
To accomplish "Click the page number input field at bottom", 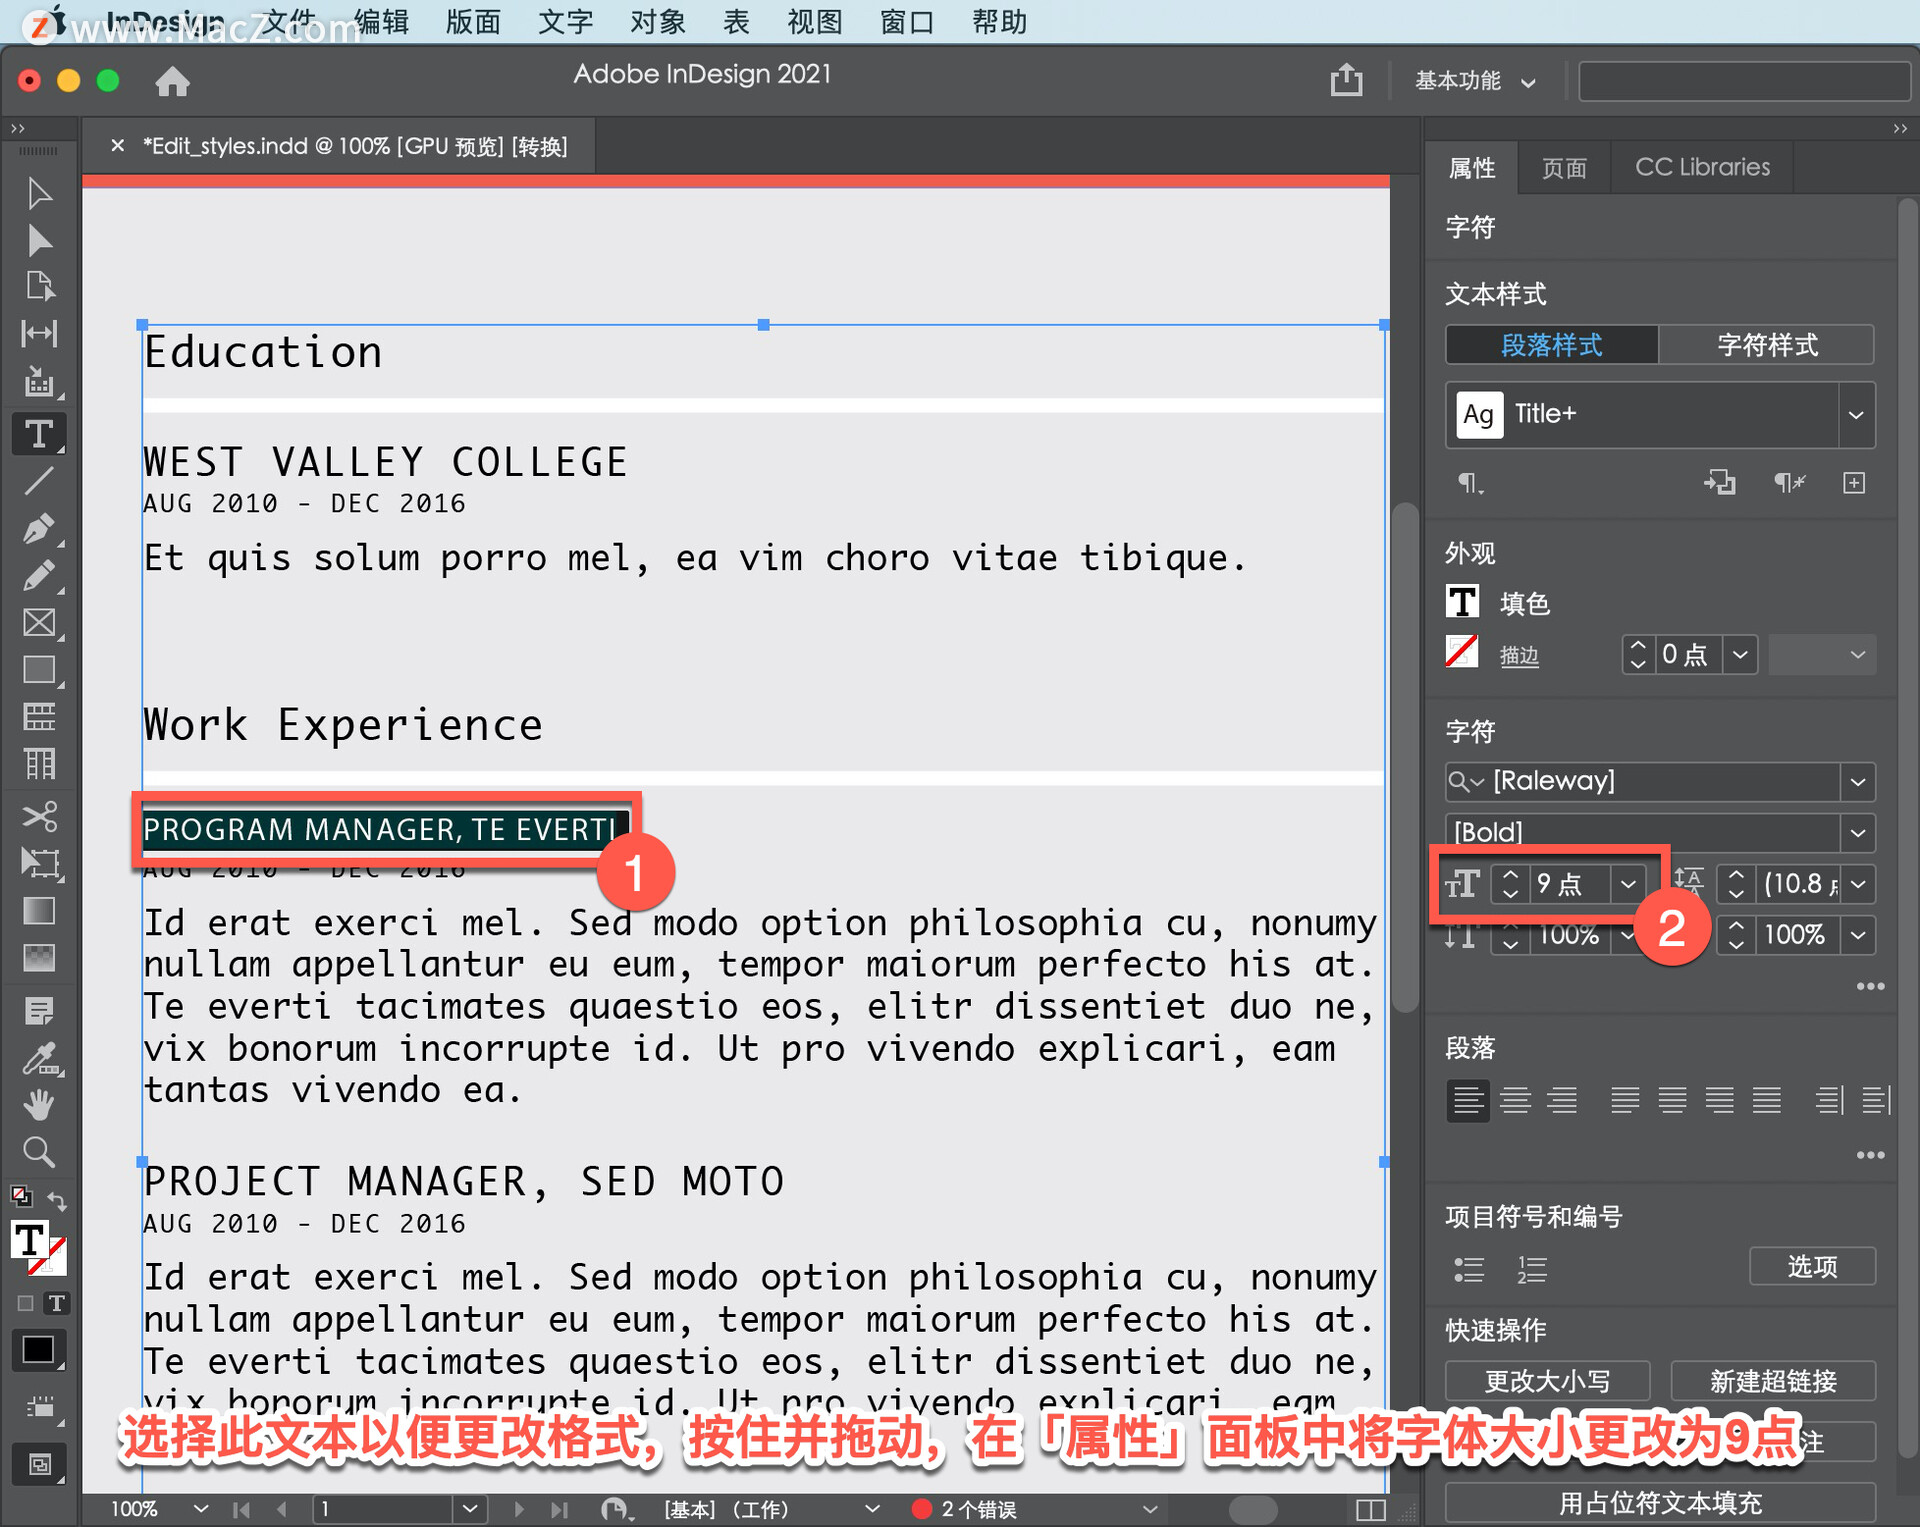I will point(385,1509).
